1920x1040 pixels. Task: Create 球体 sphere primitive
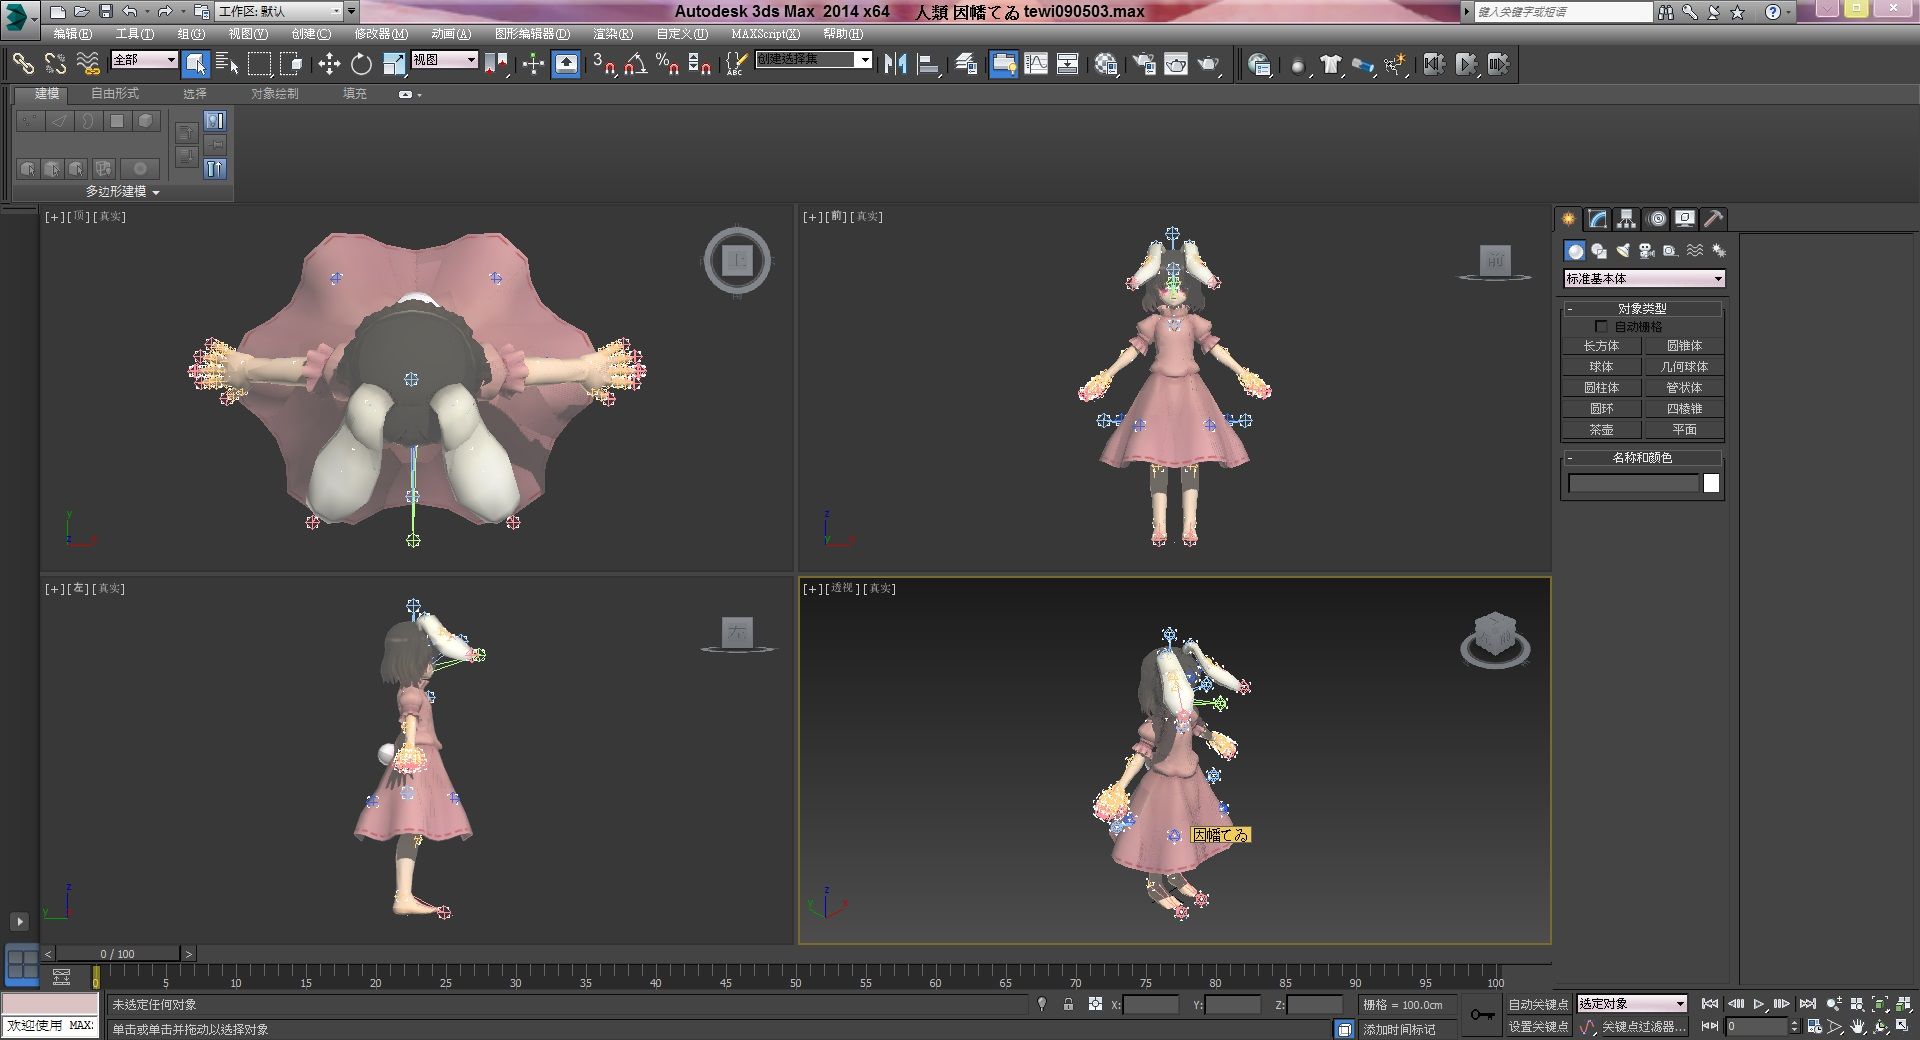[1601, 367]
